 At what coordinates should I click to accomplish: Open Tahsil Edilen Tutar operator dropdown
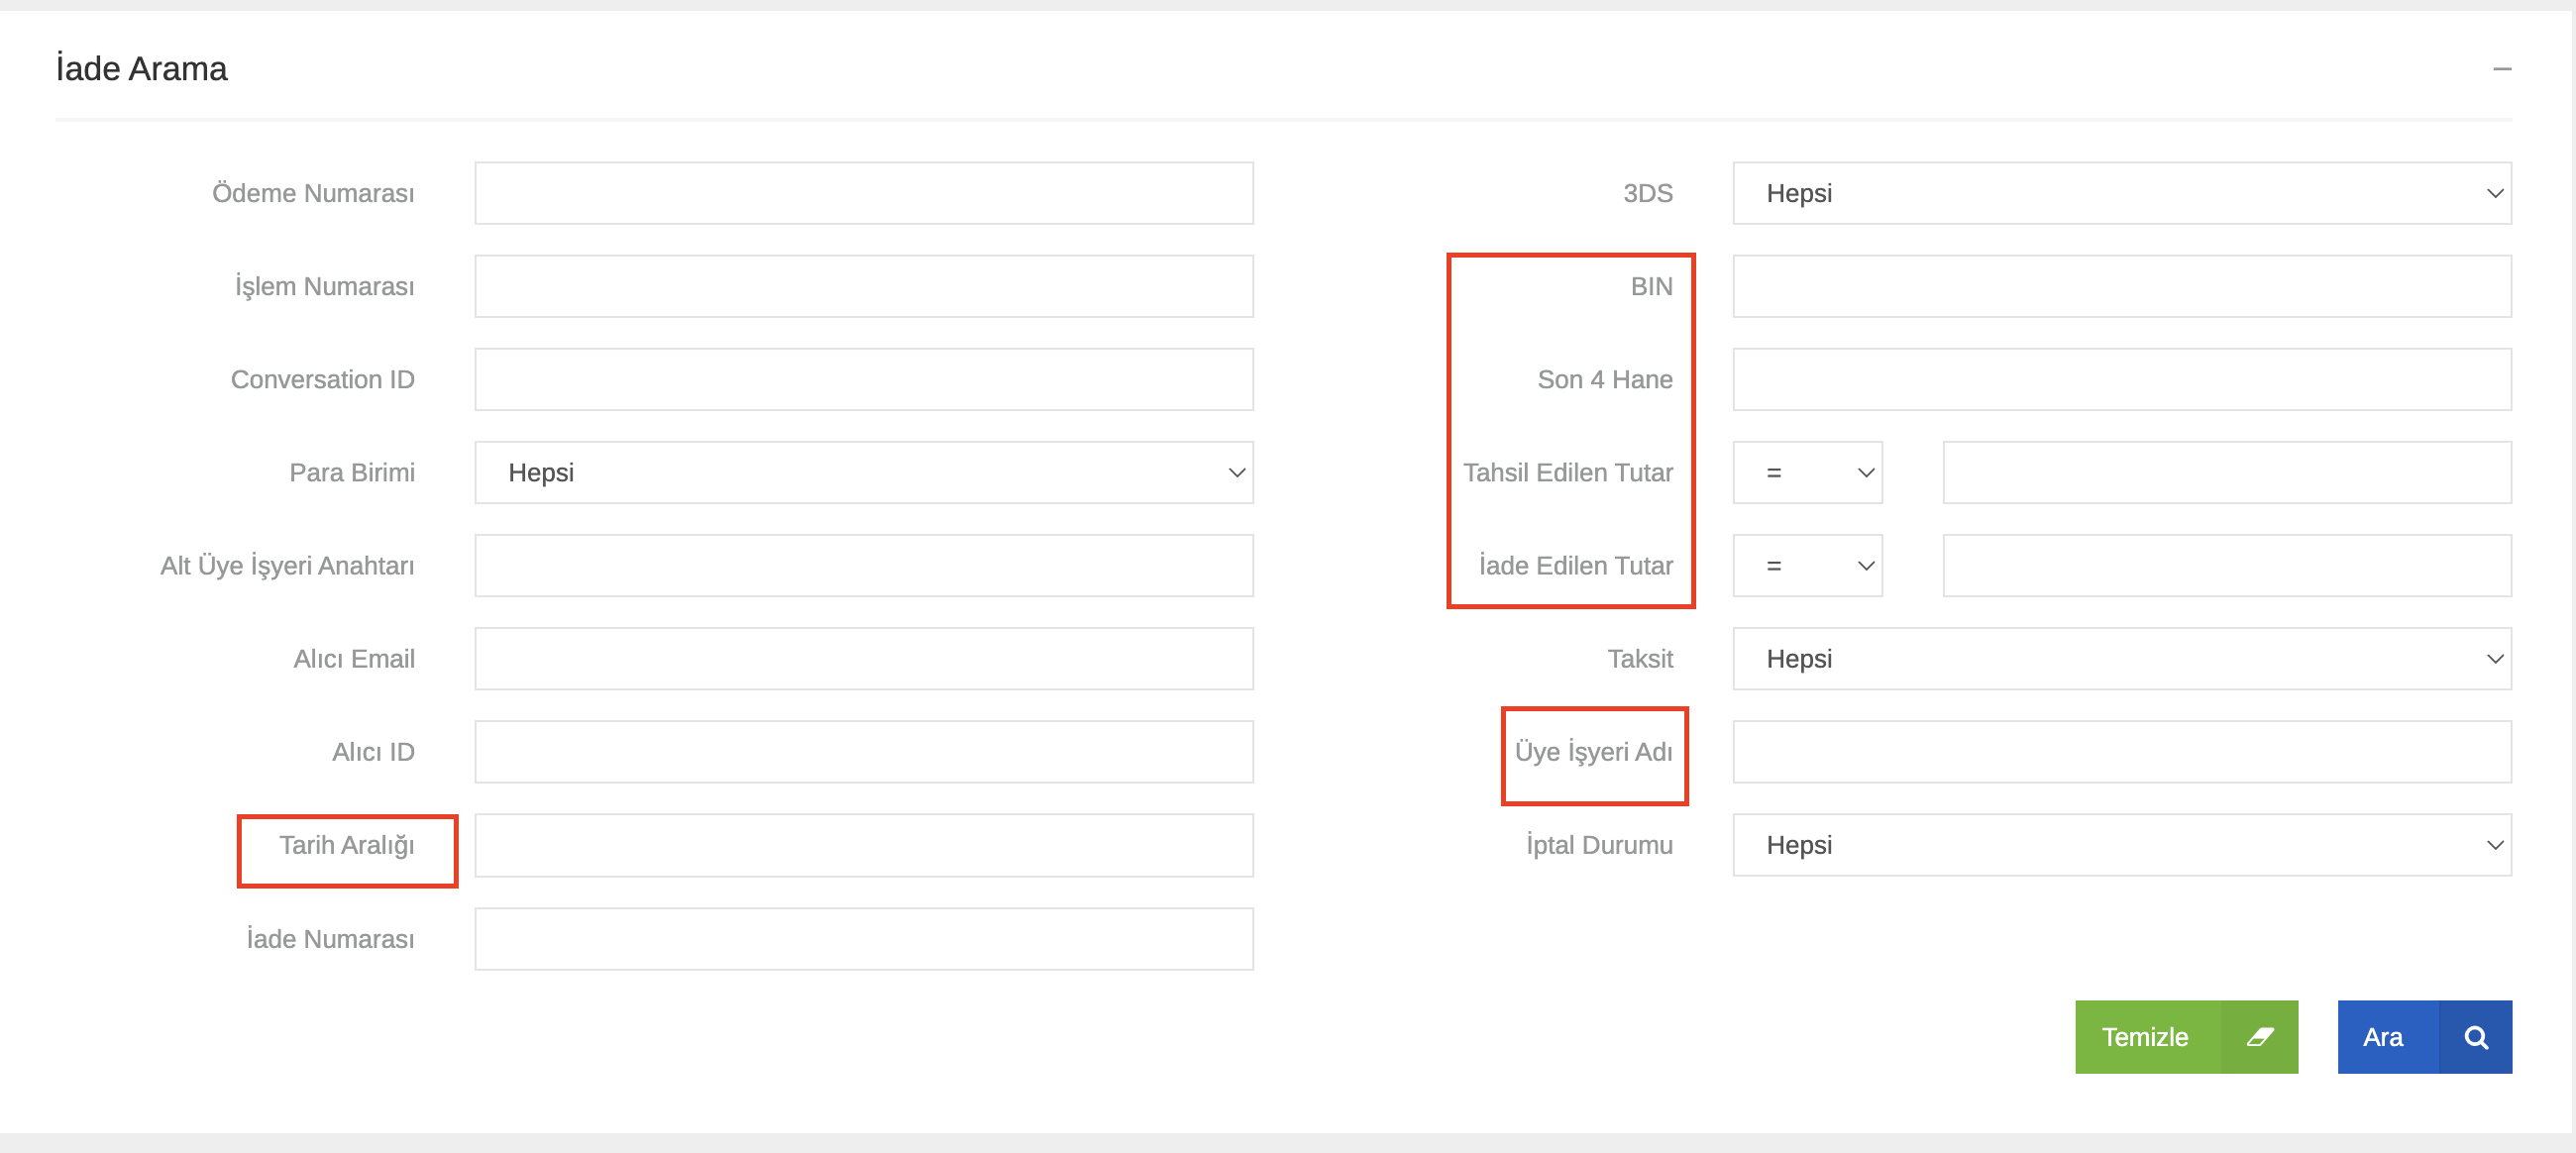(1807, 472)
